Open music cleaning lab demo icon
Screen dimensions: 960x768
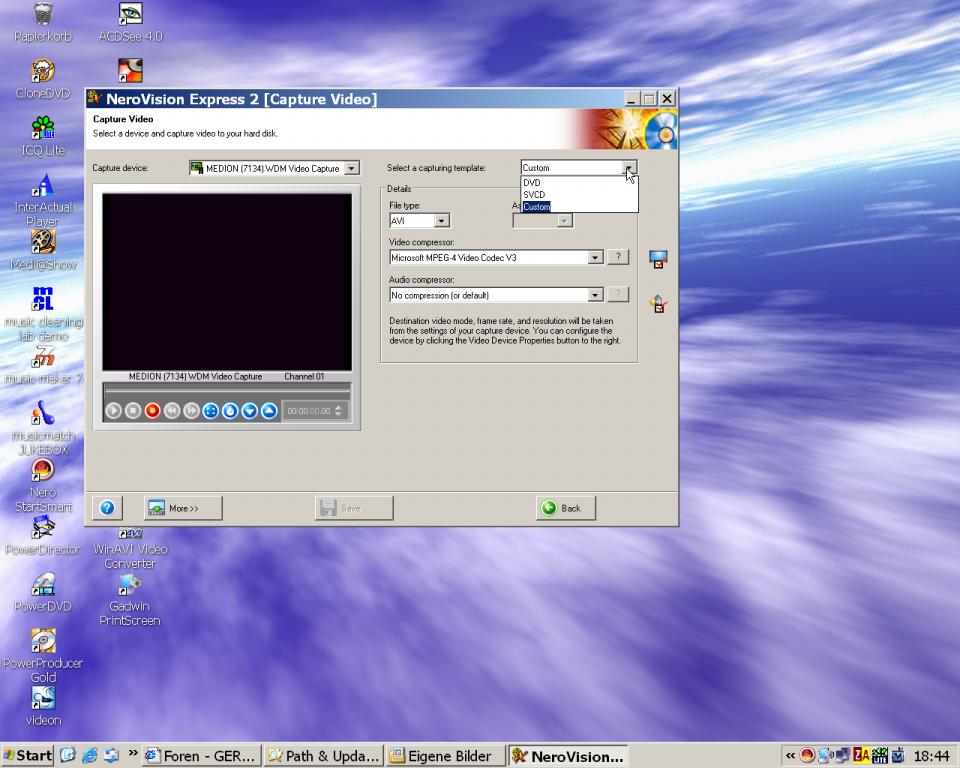pyautogui.click(x=43, y=315)
